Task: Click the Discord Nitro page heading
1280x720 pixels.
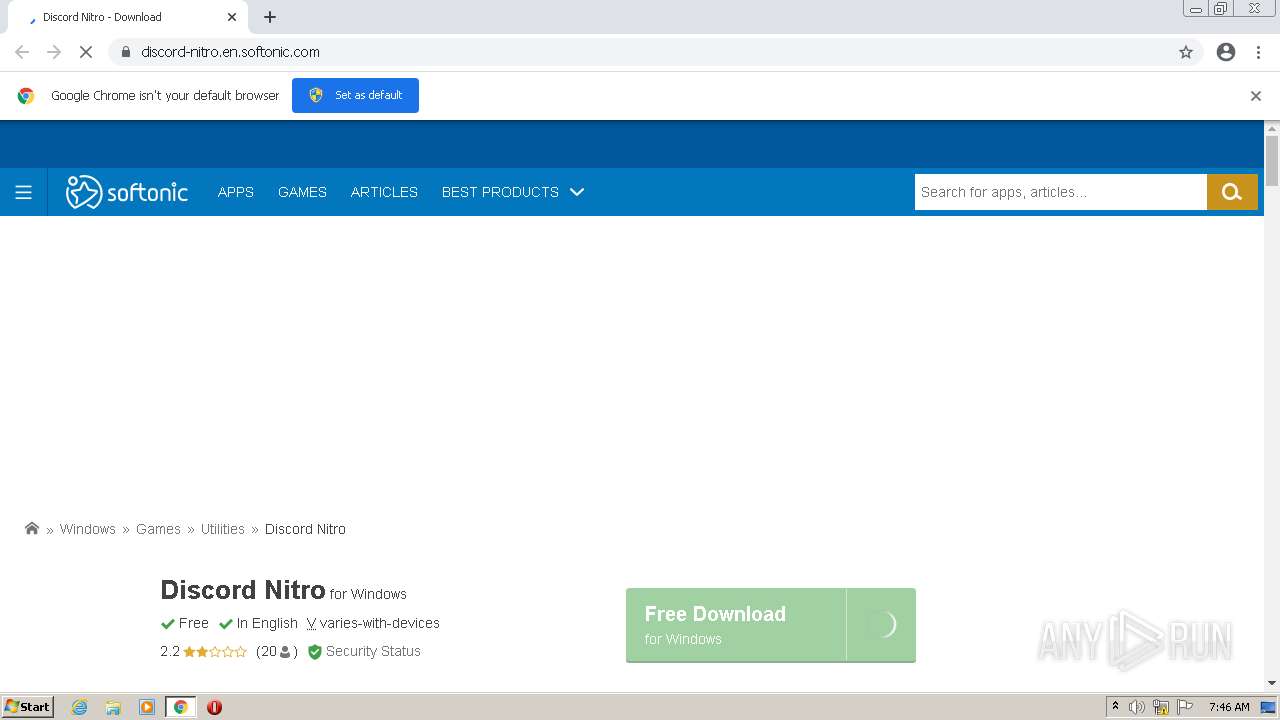Action: coord(243,590)
